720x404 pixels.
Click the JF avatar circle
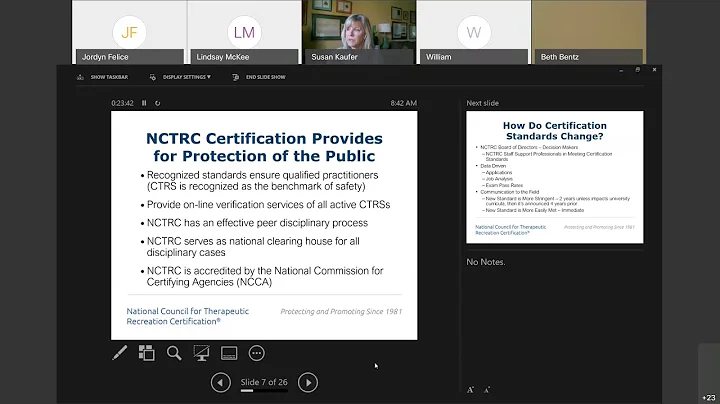tap(129, 32)
